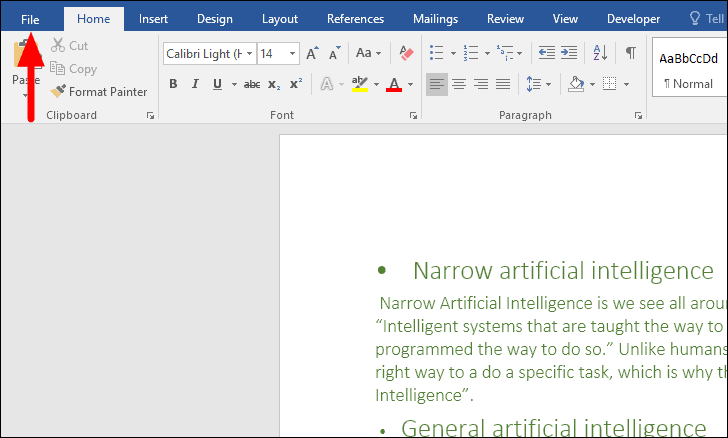
Task: Switch to the Insert ribbon tab
Action: click(x=153, y=18)
